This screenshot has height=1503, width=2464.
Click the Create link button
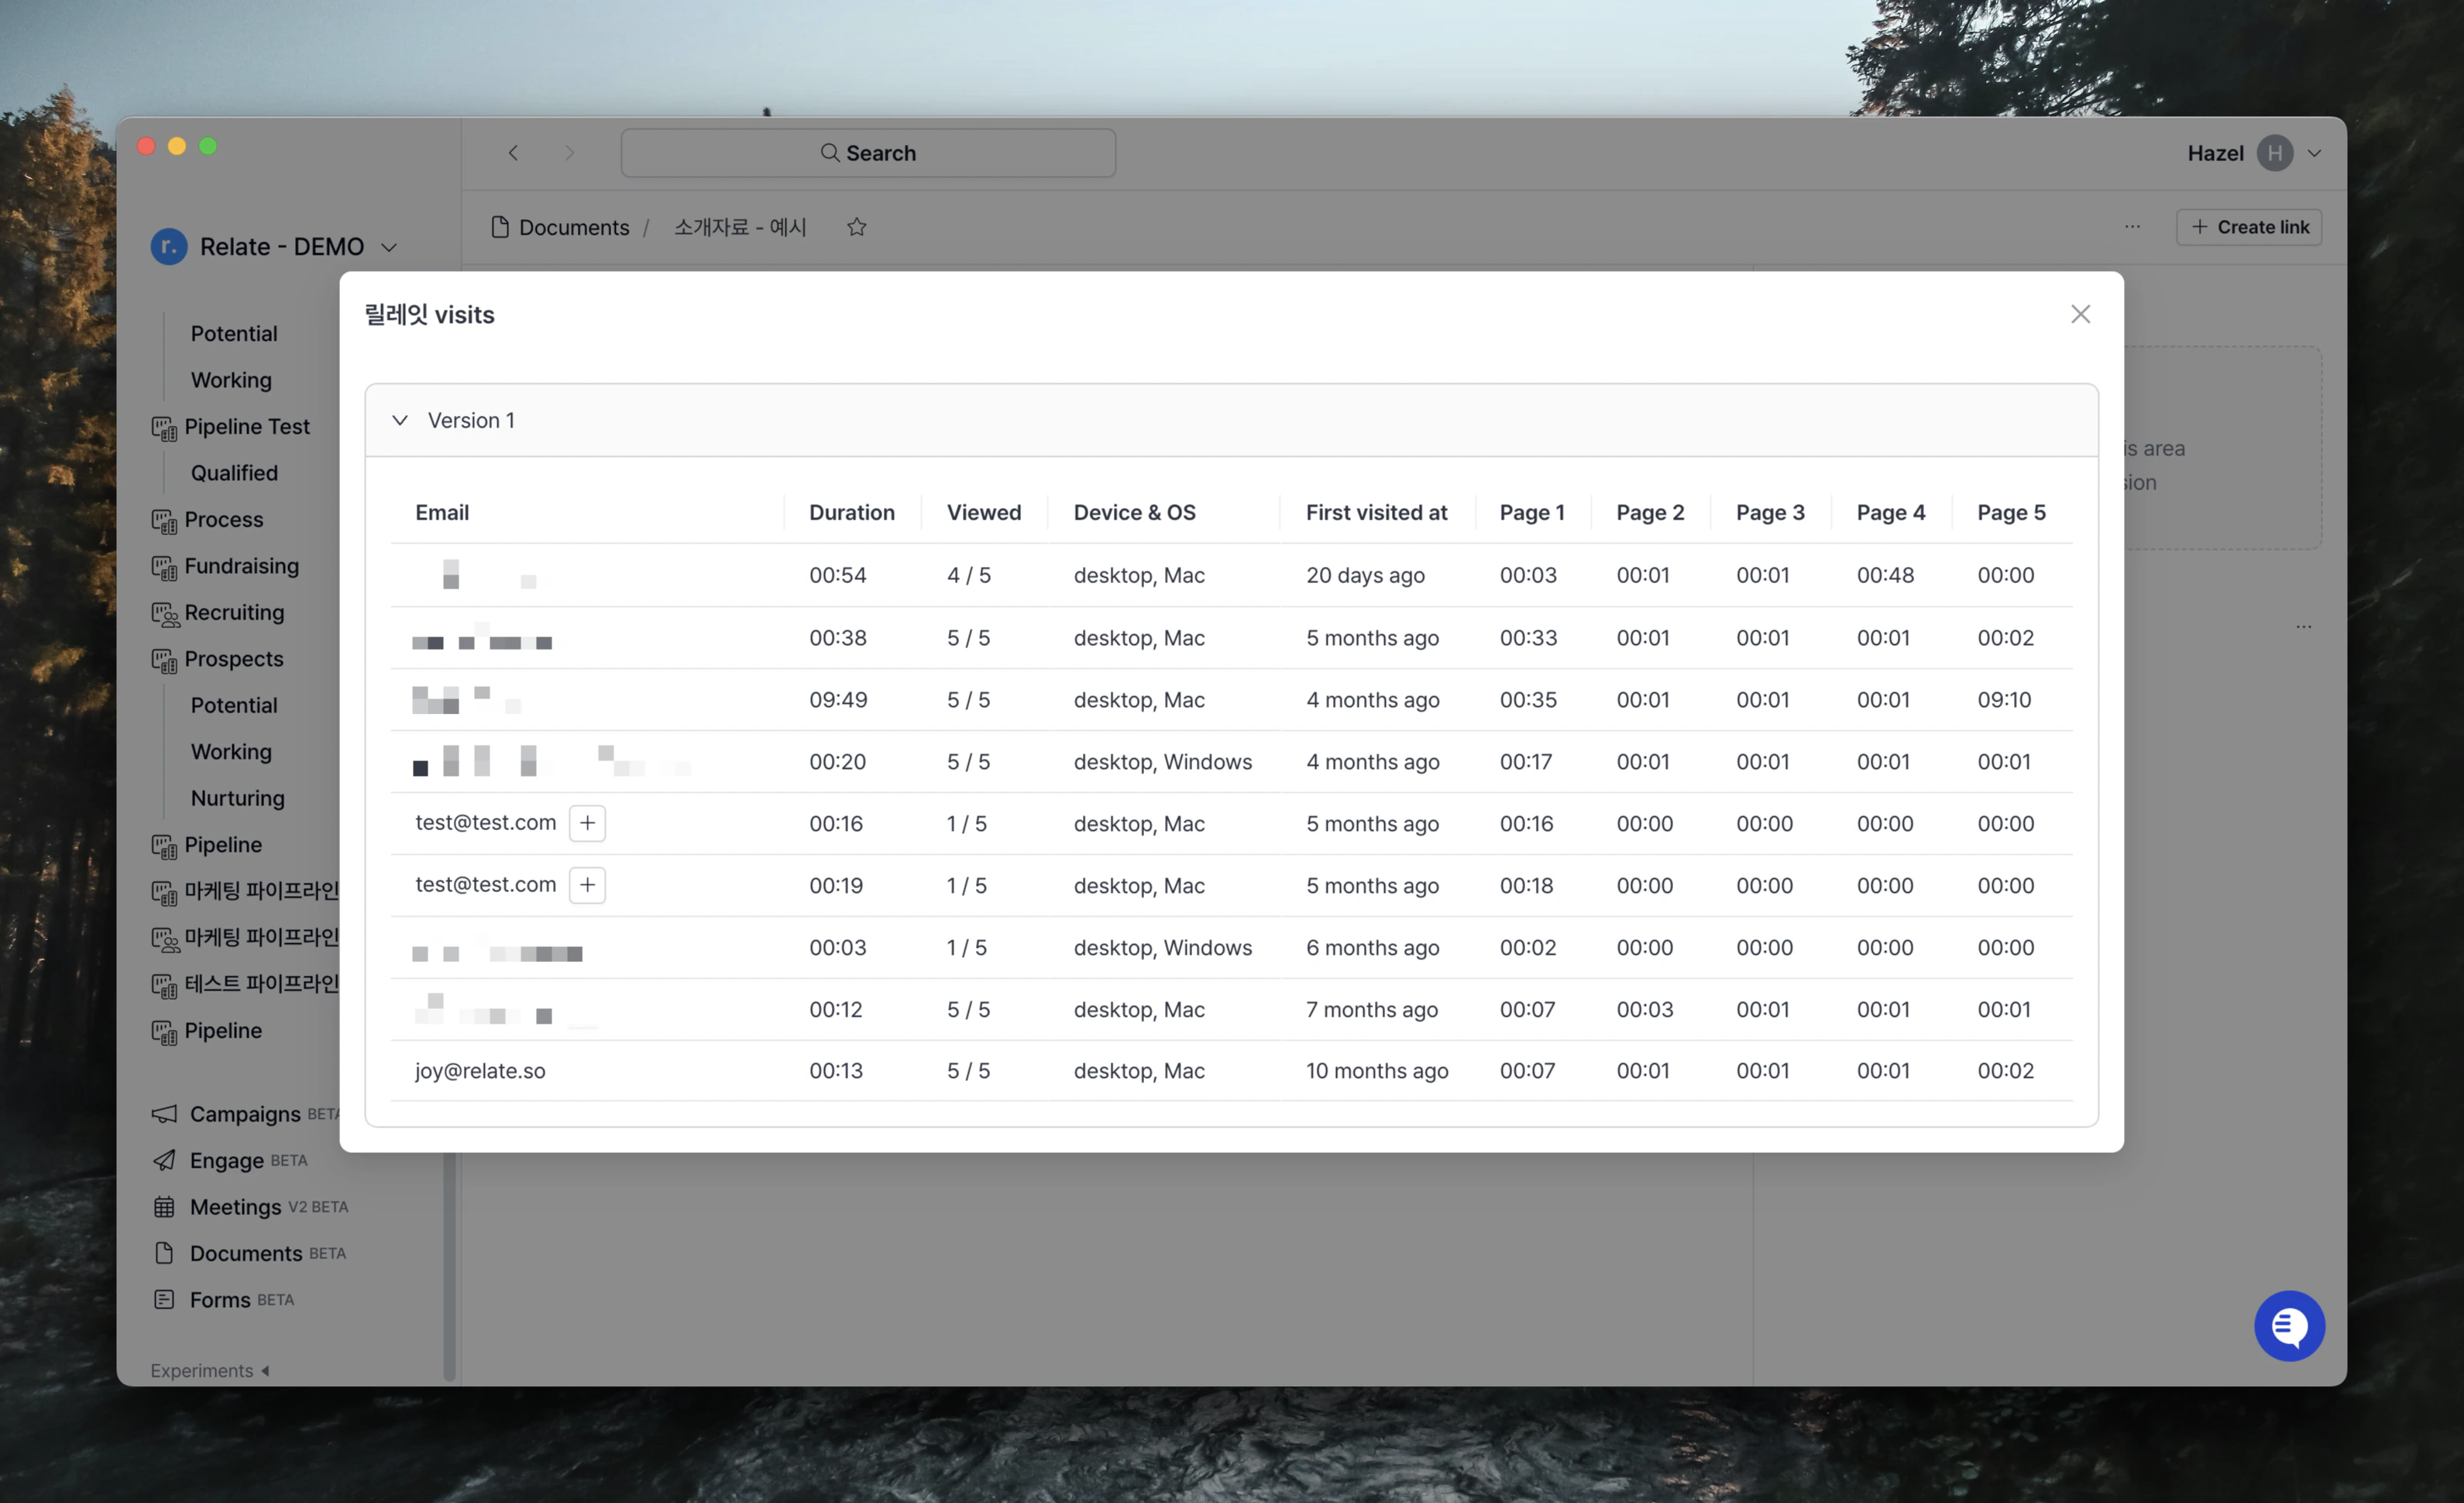[x=2249, y=227]
